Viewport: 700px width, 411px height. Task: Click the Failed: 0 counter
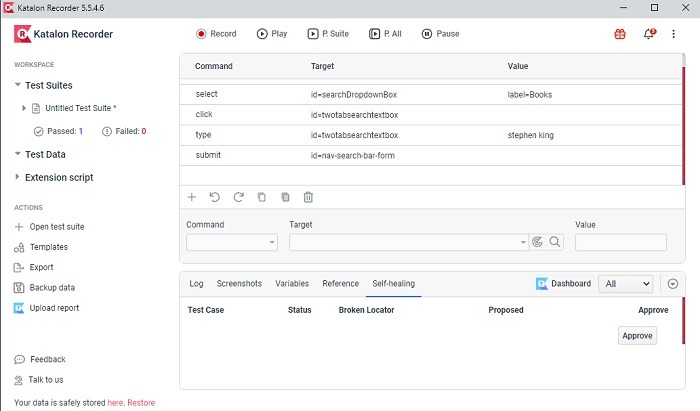click(x=124, y=131)
